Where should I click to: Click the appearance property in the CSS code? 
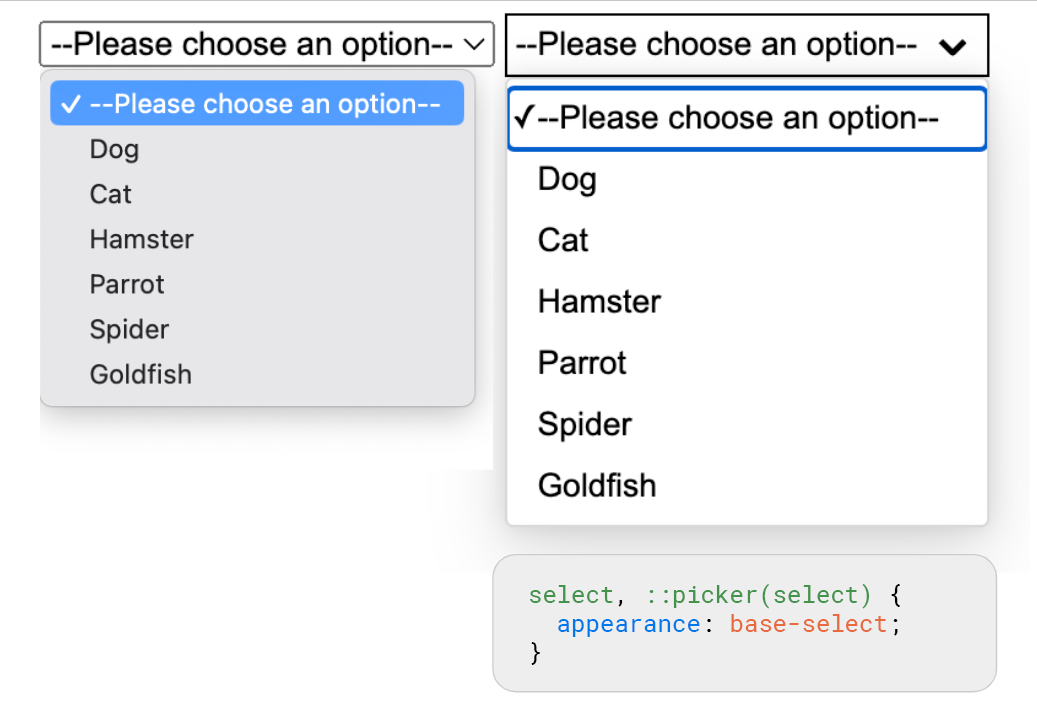coord(628,623)
